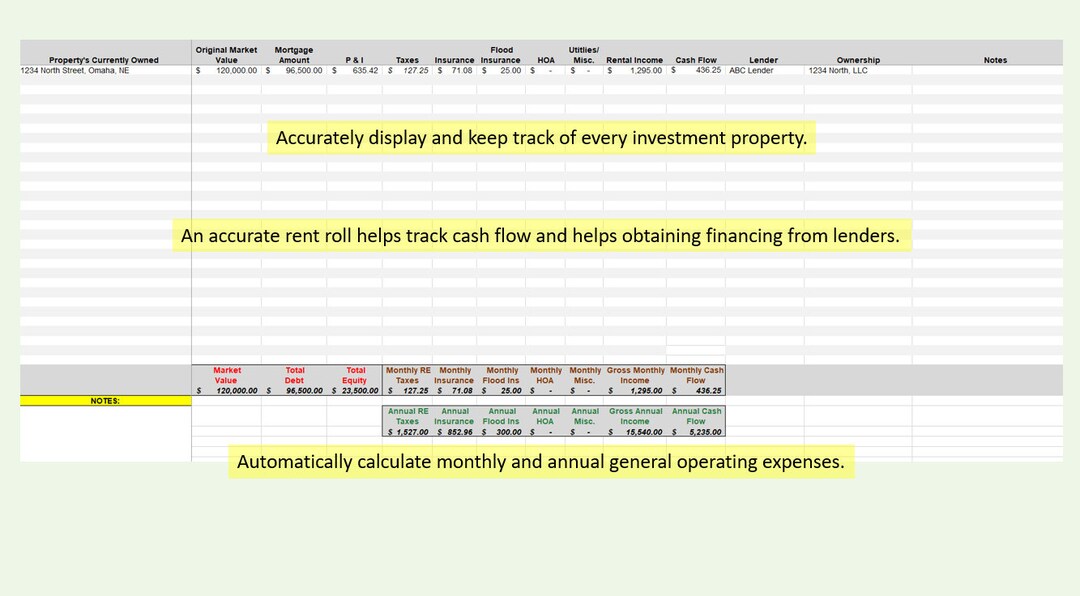Click the Flood Insurance column header
Image resolution: width=1080 pixels, height=596 pixels.
click(x=501, y=54)
